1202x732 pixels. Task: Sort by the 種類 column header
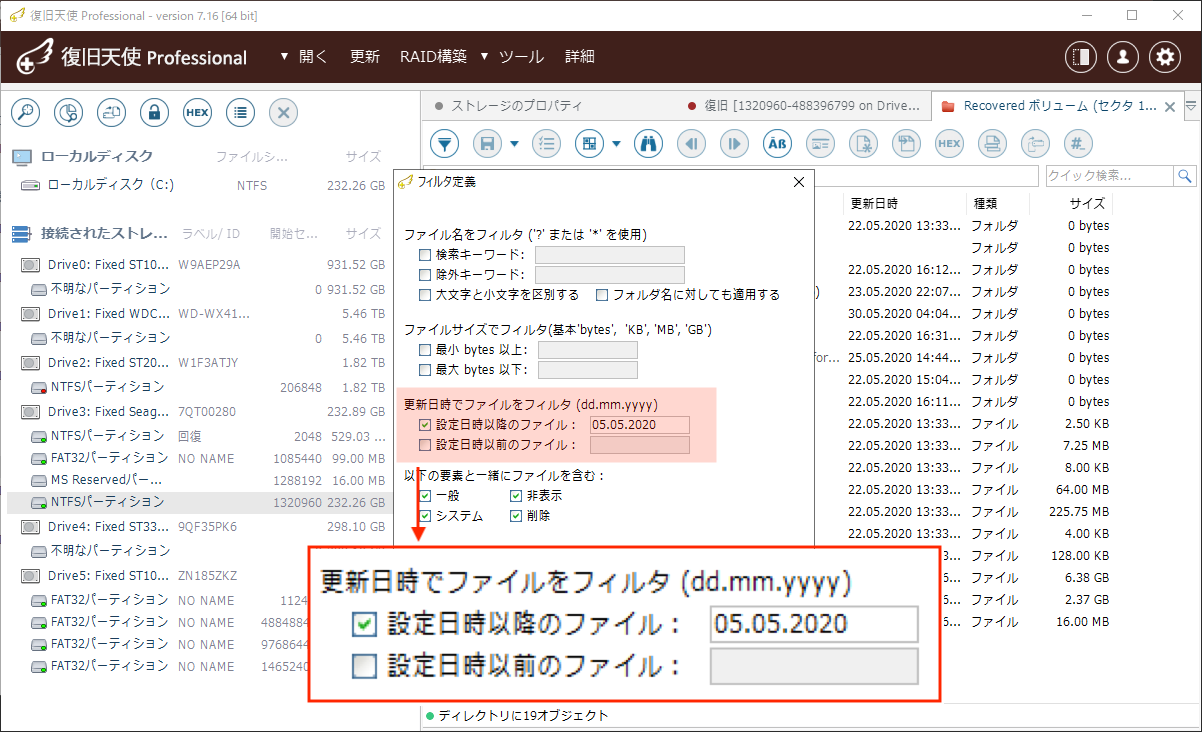coord(986,203)
